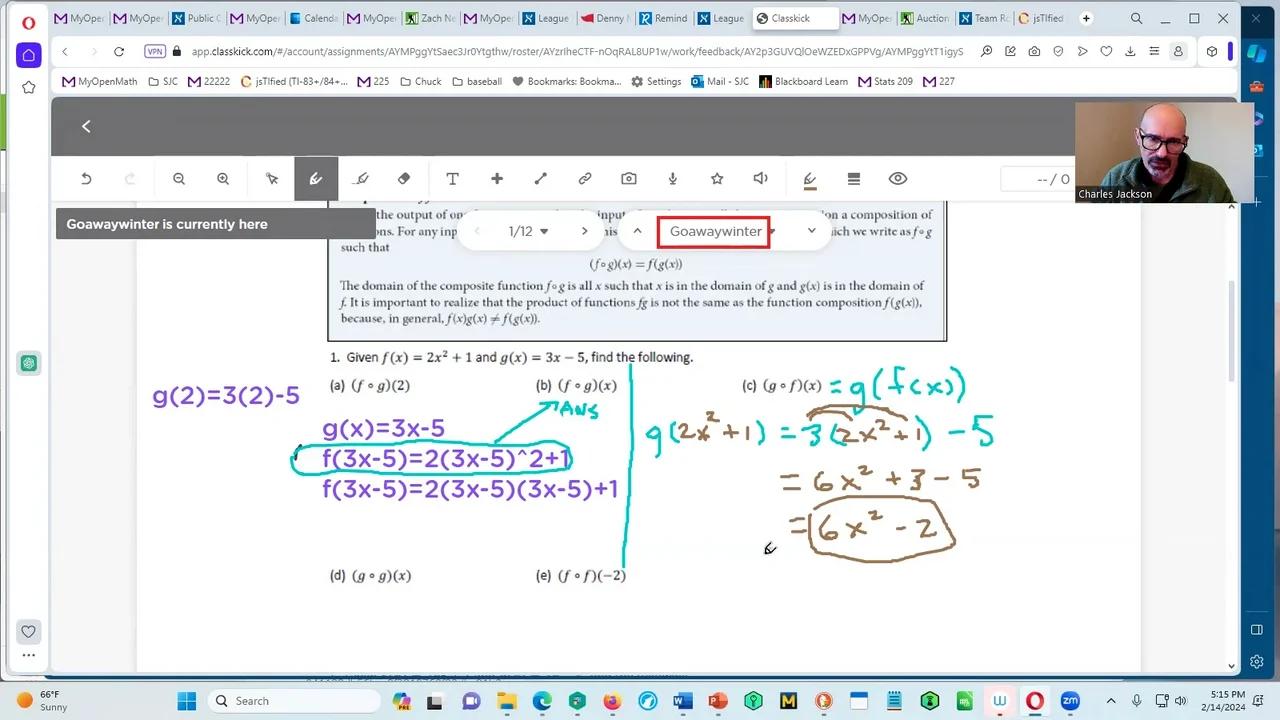The image size is (1280, 720).
Task: Toggle the speaker audio playback icon
Action: 761,179
